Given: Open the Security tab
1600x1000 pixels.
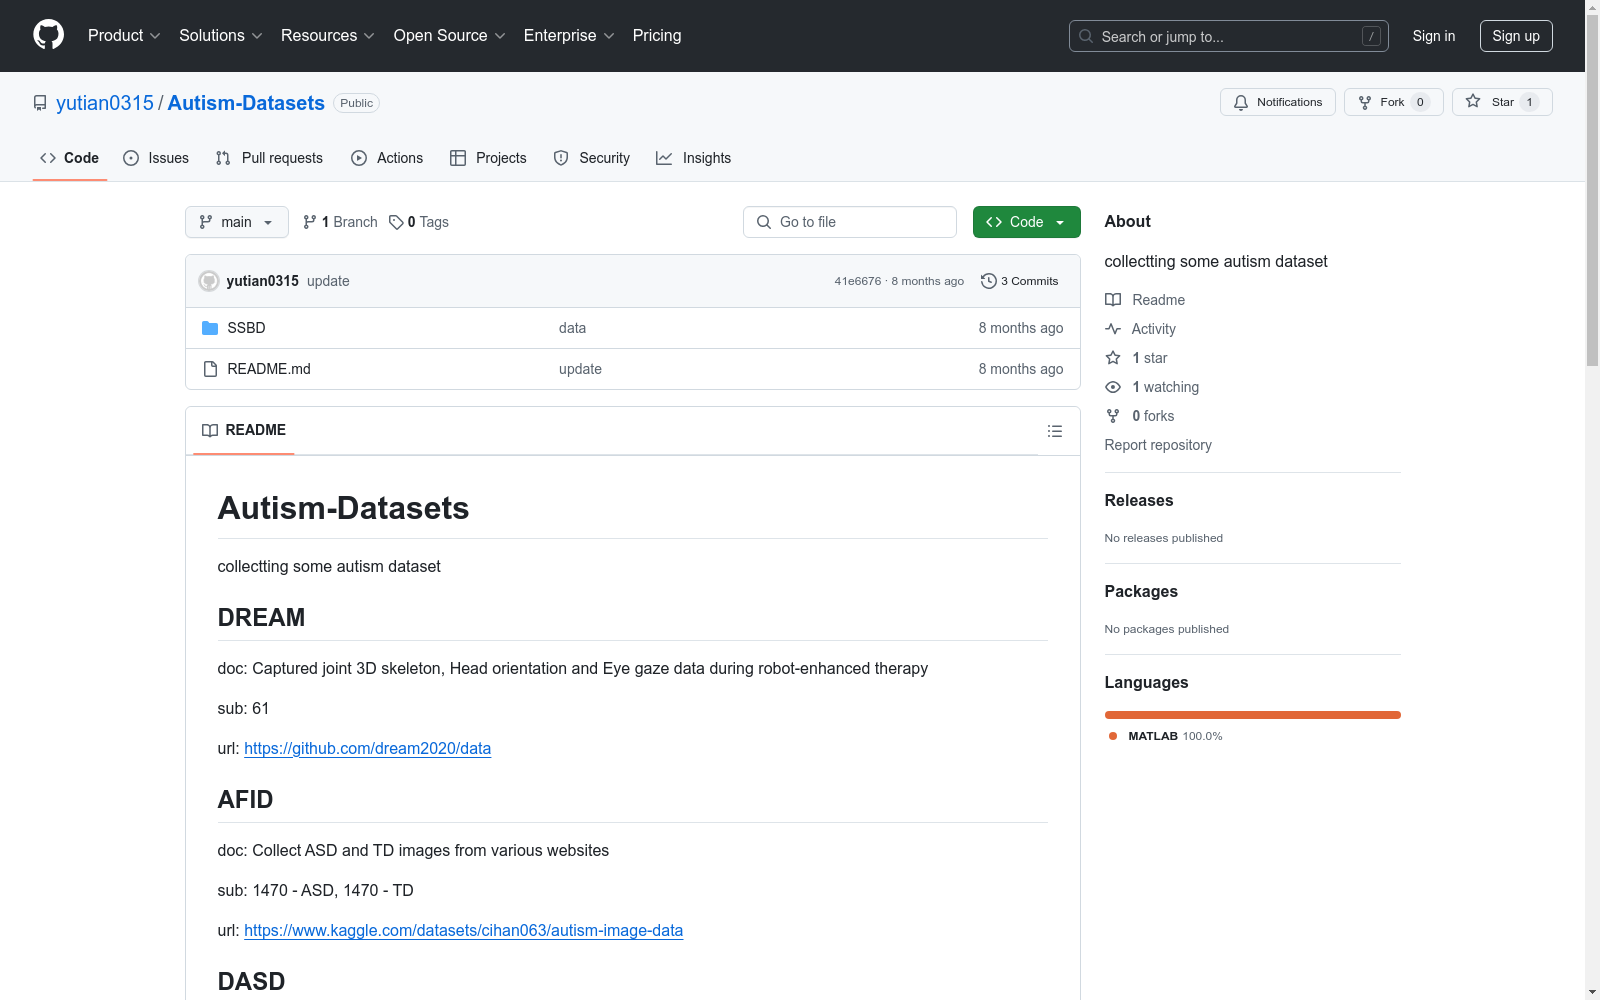Looking at the screenshot, I should coord(592,158).
